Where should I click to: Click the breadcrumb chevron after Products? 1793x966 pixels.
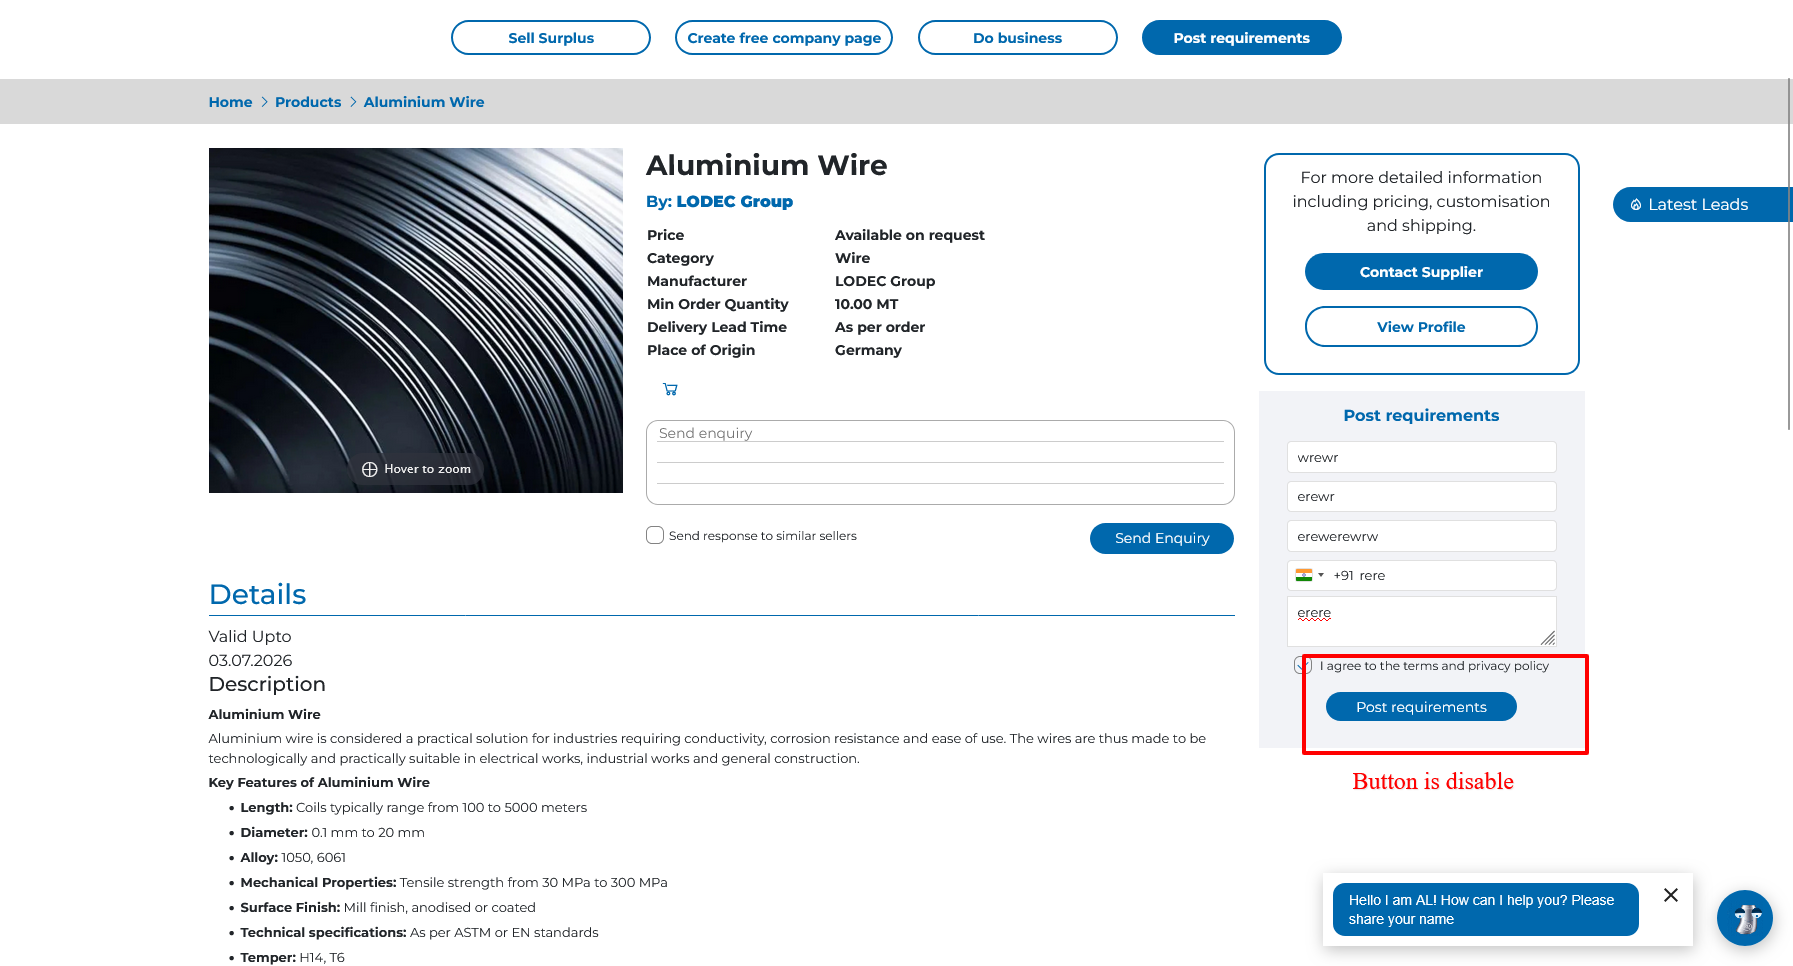click(x=353, y=102)
